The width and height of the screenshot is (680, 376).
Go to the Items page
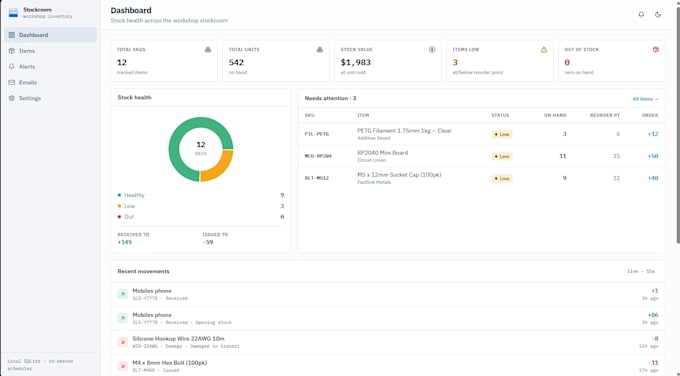[51, 51]
